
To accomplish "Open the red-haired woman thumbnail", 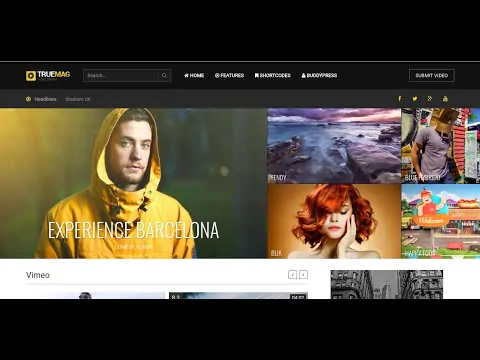I will [334, 221].
